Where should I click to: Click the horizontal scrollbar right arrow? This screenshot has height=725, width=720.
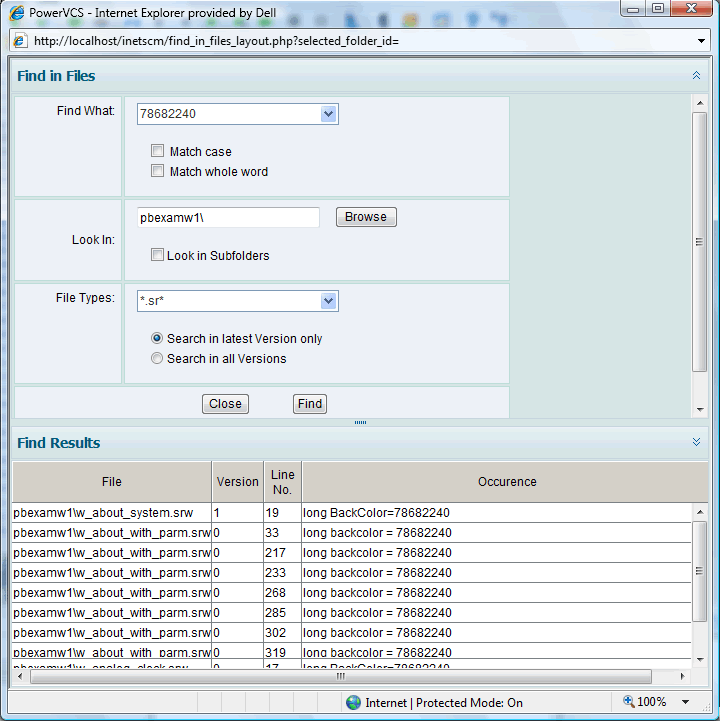pos(683,676)
